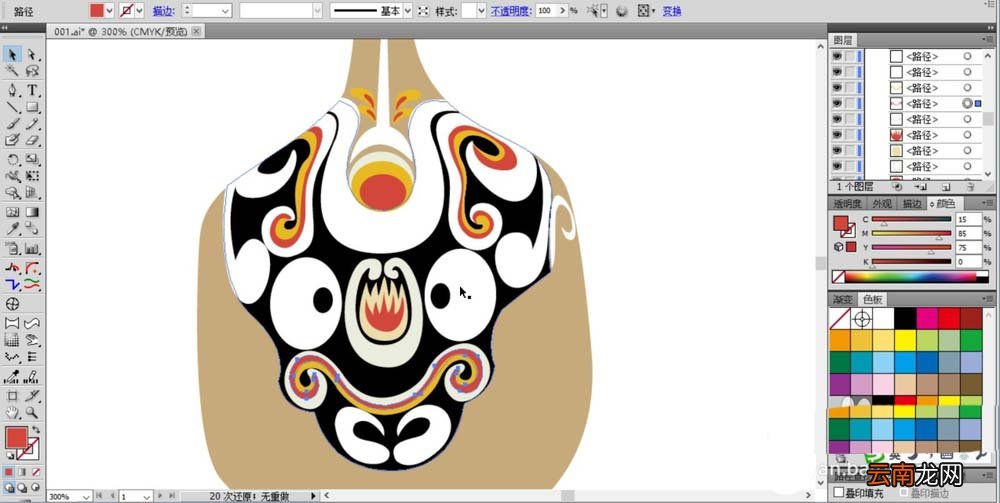Select the Direct Selection (white arrow) tool
Screen dimensions: 1000x503
tap(32, 54)
